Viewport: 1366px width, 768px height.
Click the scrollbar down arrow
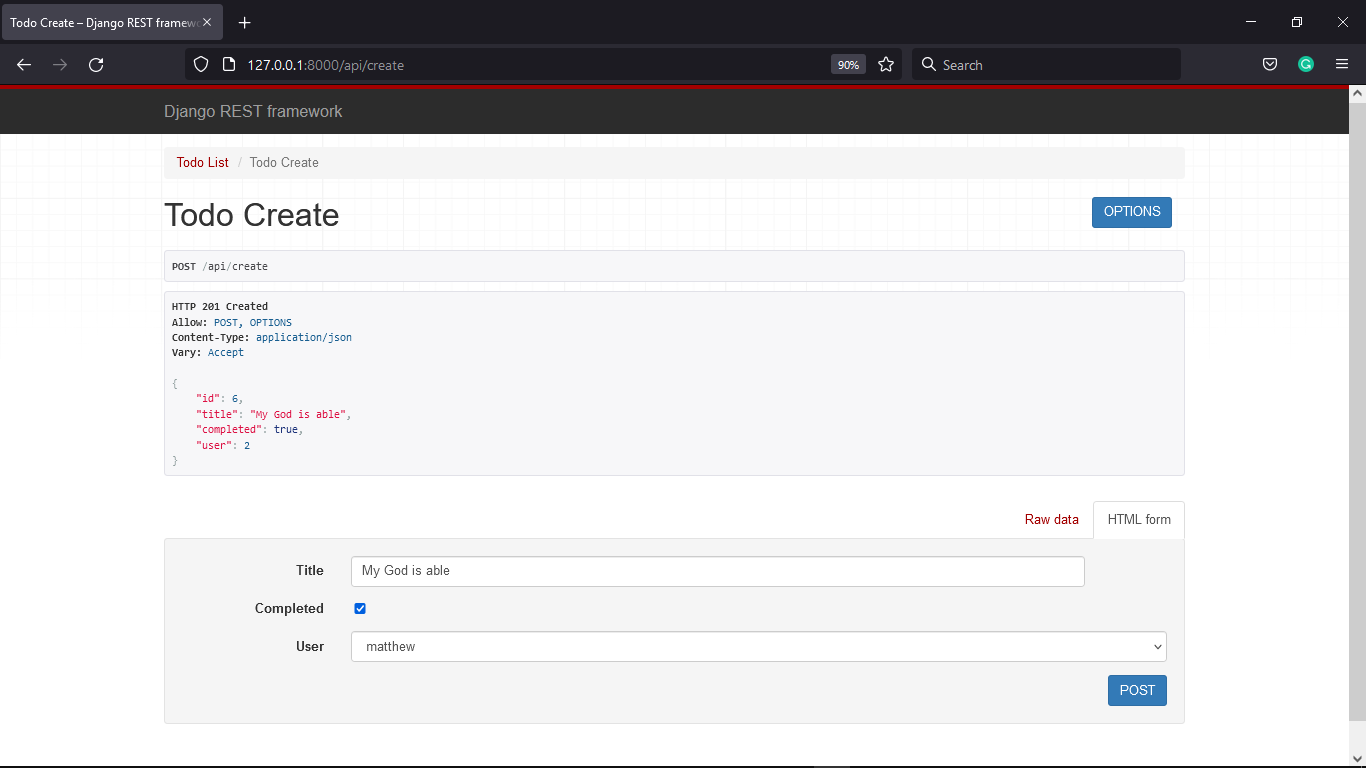coord(1357,758)
